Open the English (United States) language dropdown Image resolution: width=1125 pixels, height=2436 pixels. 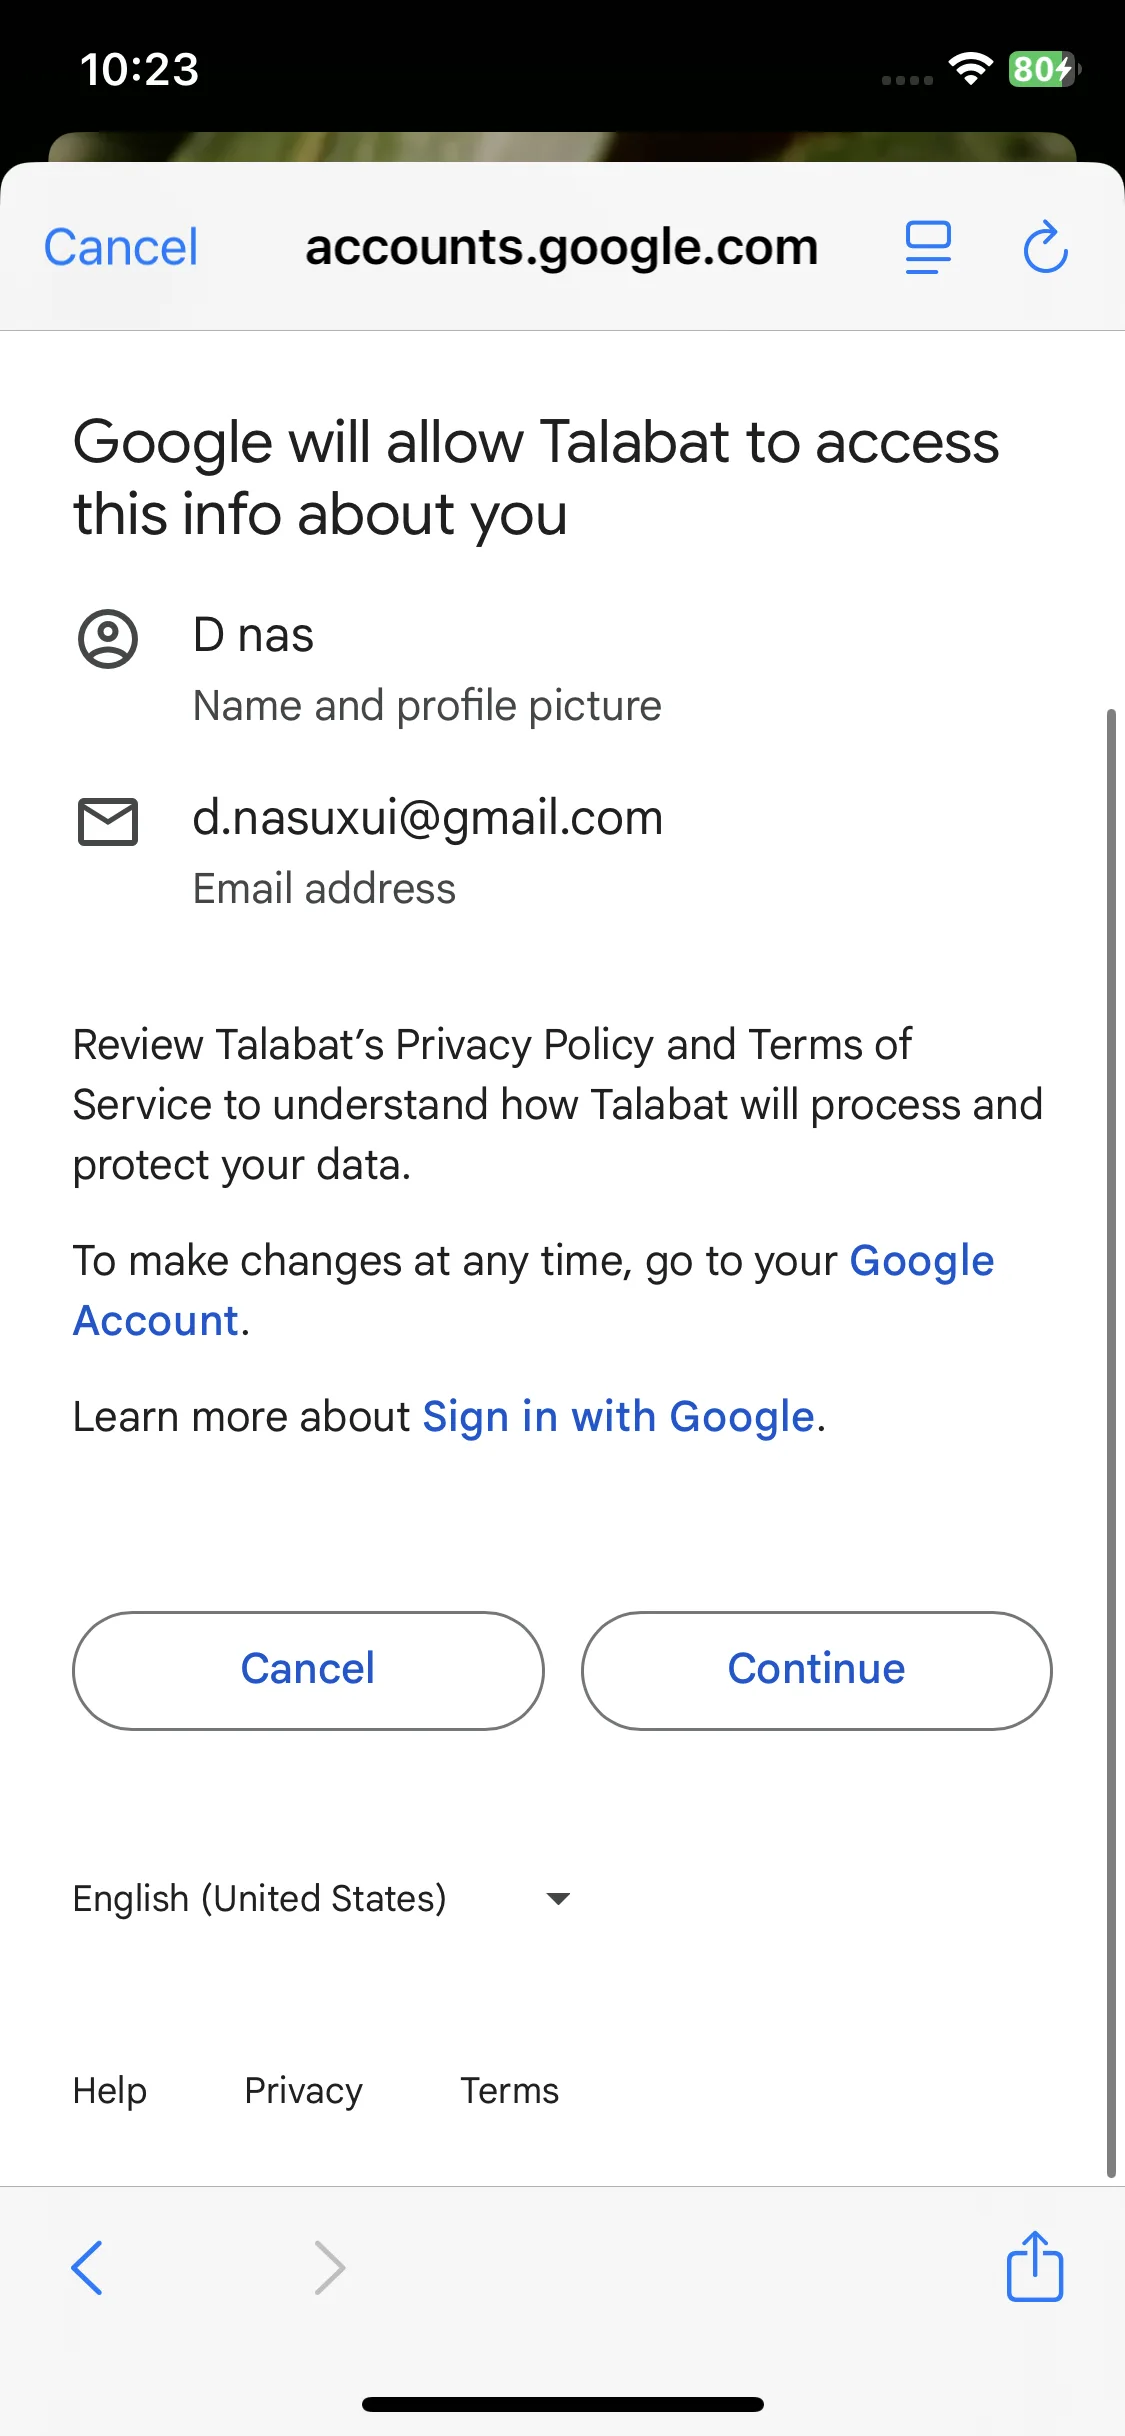click(x=260, y=1898)
